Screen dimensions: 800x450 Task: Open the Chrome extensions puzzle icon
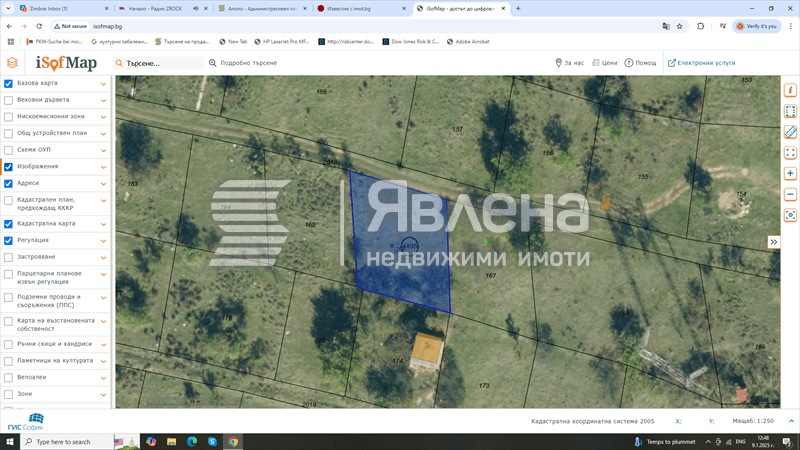click(701, 26)
